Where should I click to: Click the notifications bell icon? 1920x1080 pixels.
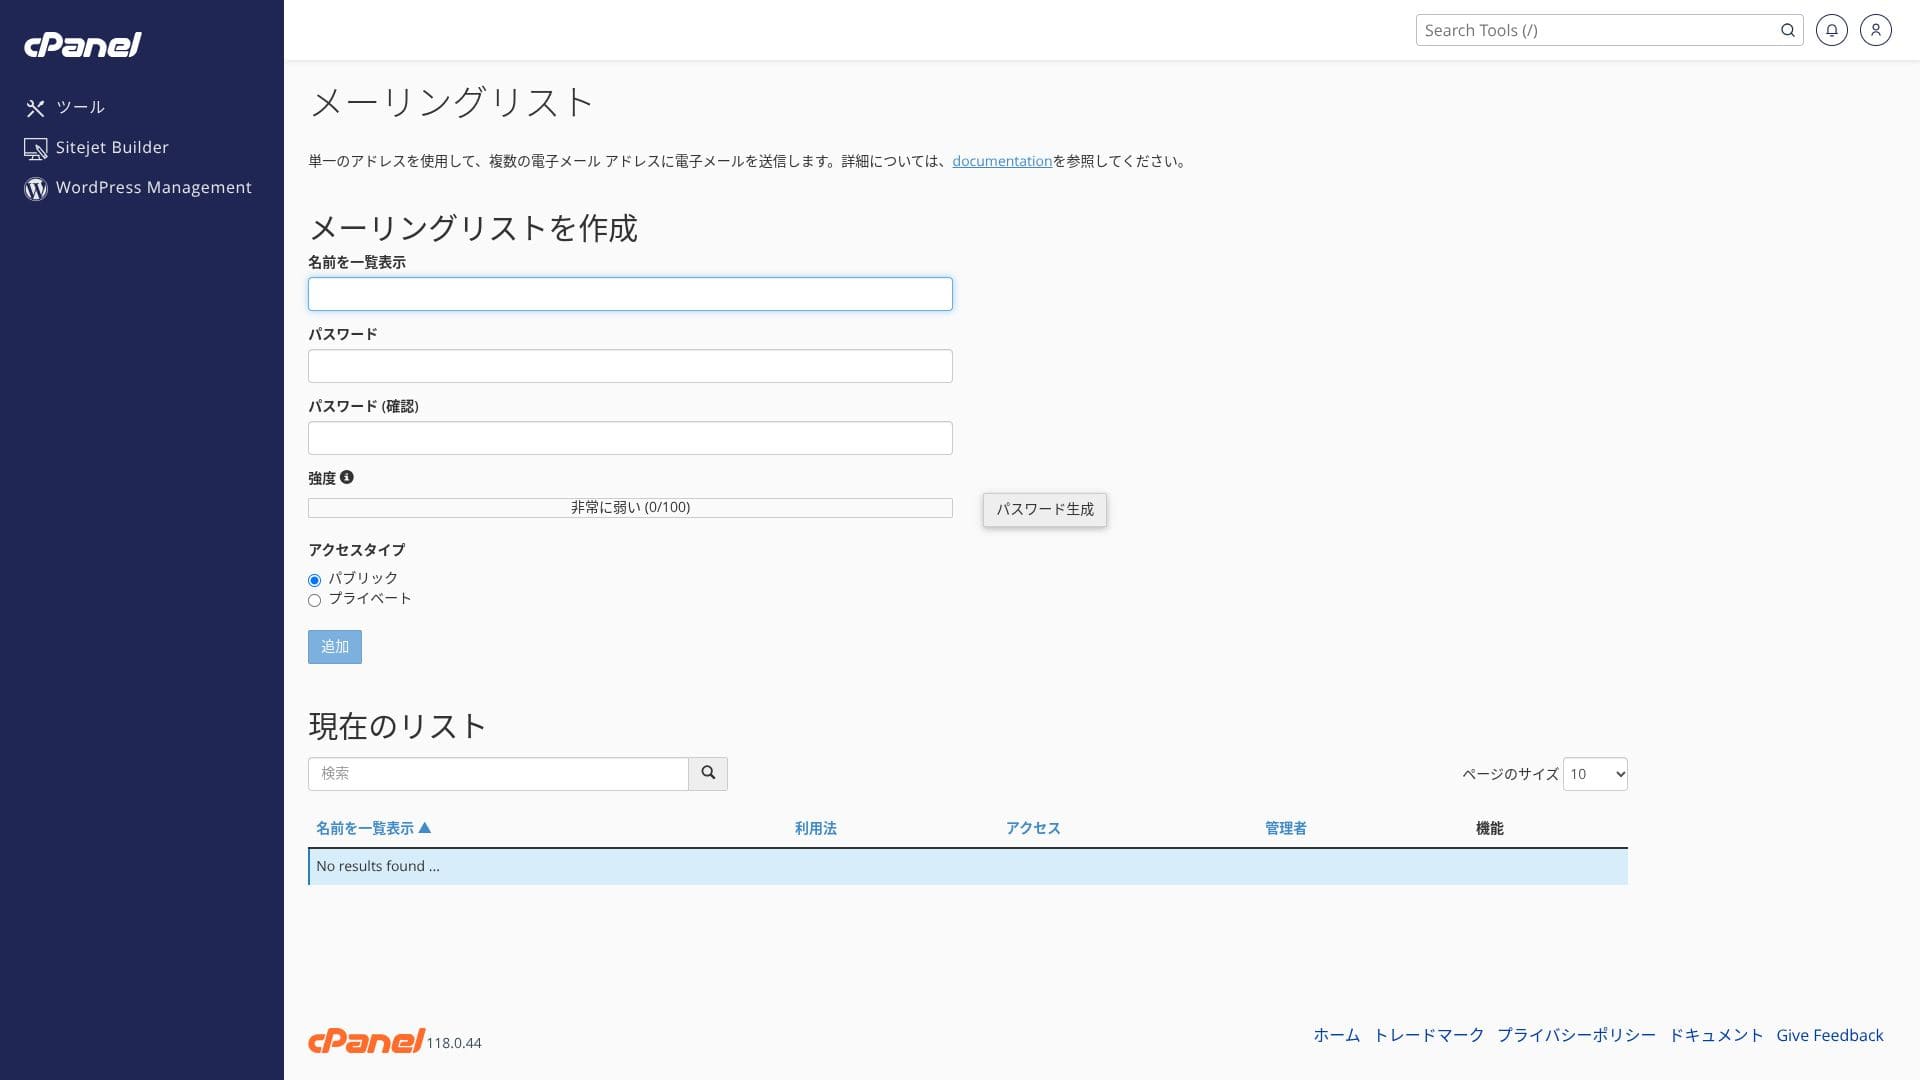(x=1831, y=30)
